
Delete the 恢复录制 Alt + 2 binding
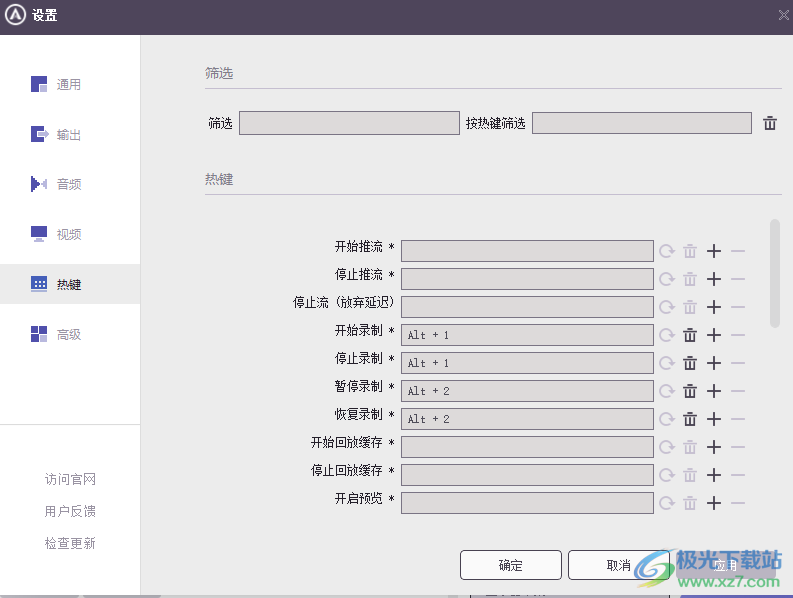click(690, 419)
